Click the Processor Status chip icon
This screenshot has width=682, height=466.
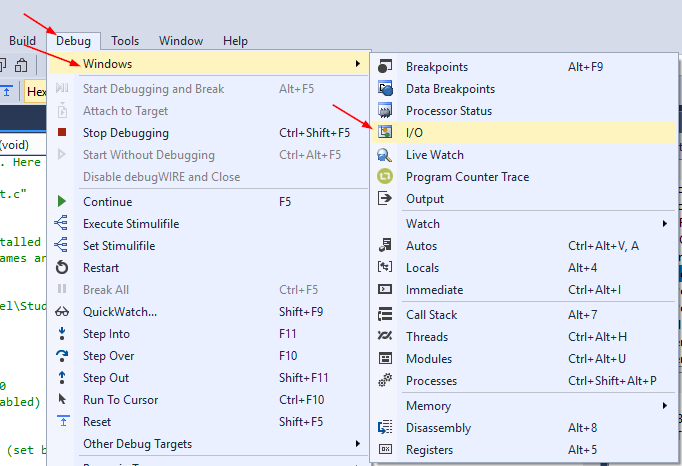click(385, 111)
